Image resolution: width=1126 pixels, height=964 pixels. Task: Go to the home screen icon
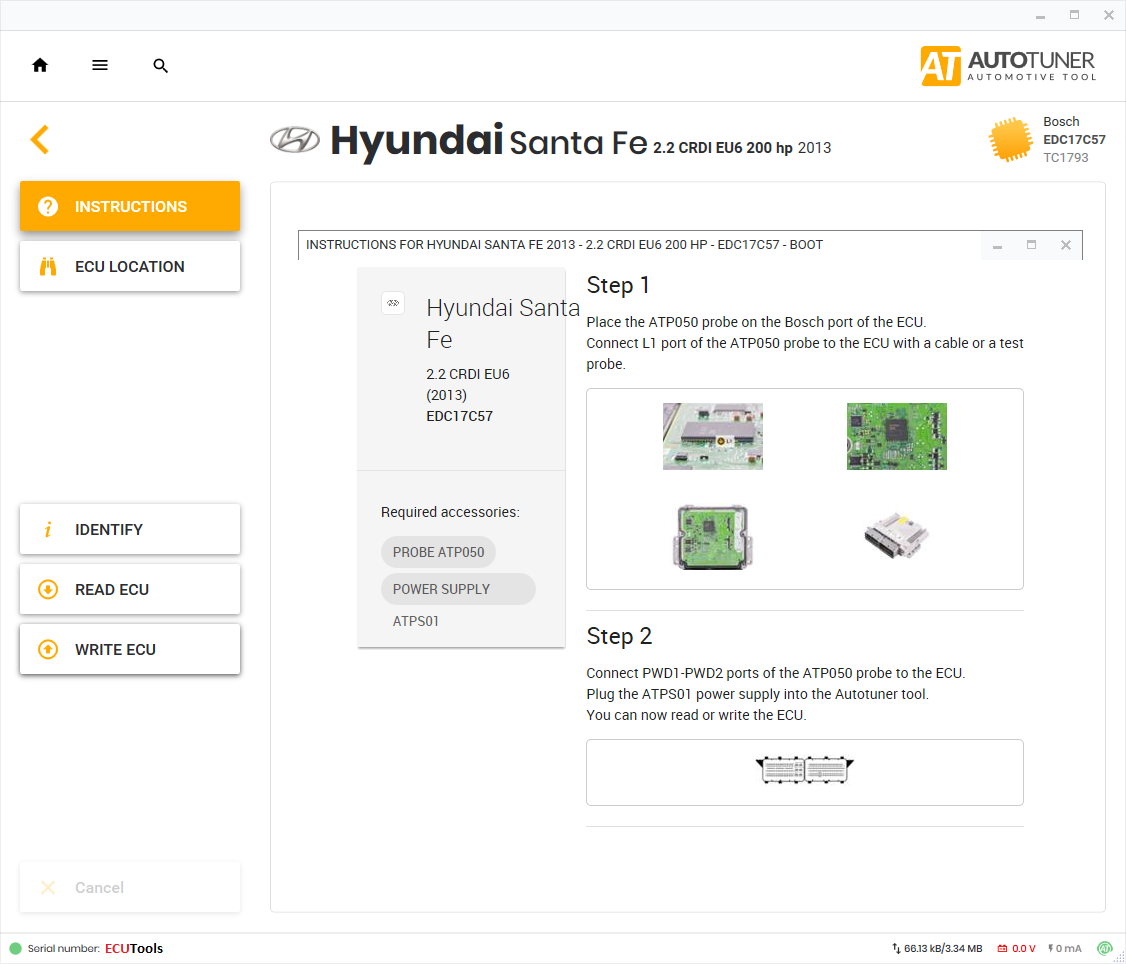click(40, 65)
